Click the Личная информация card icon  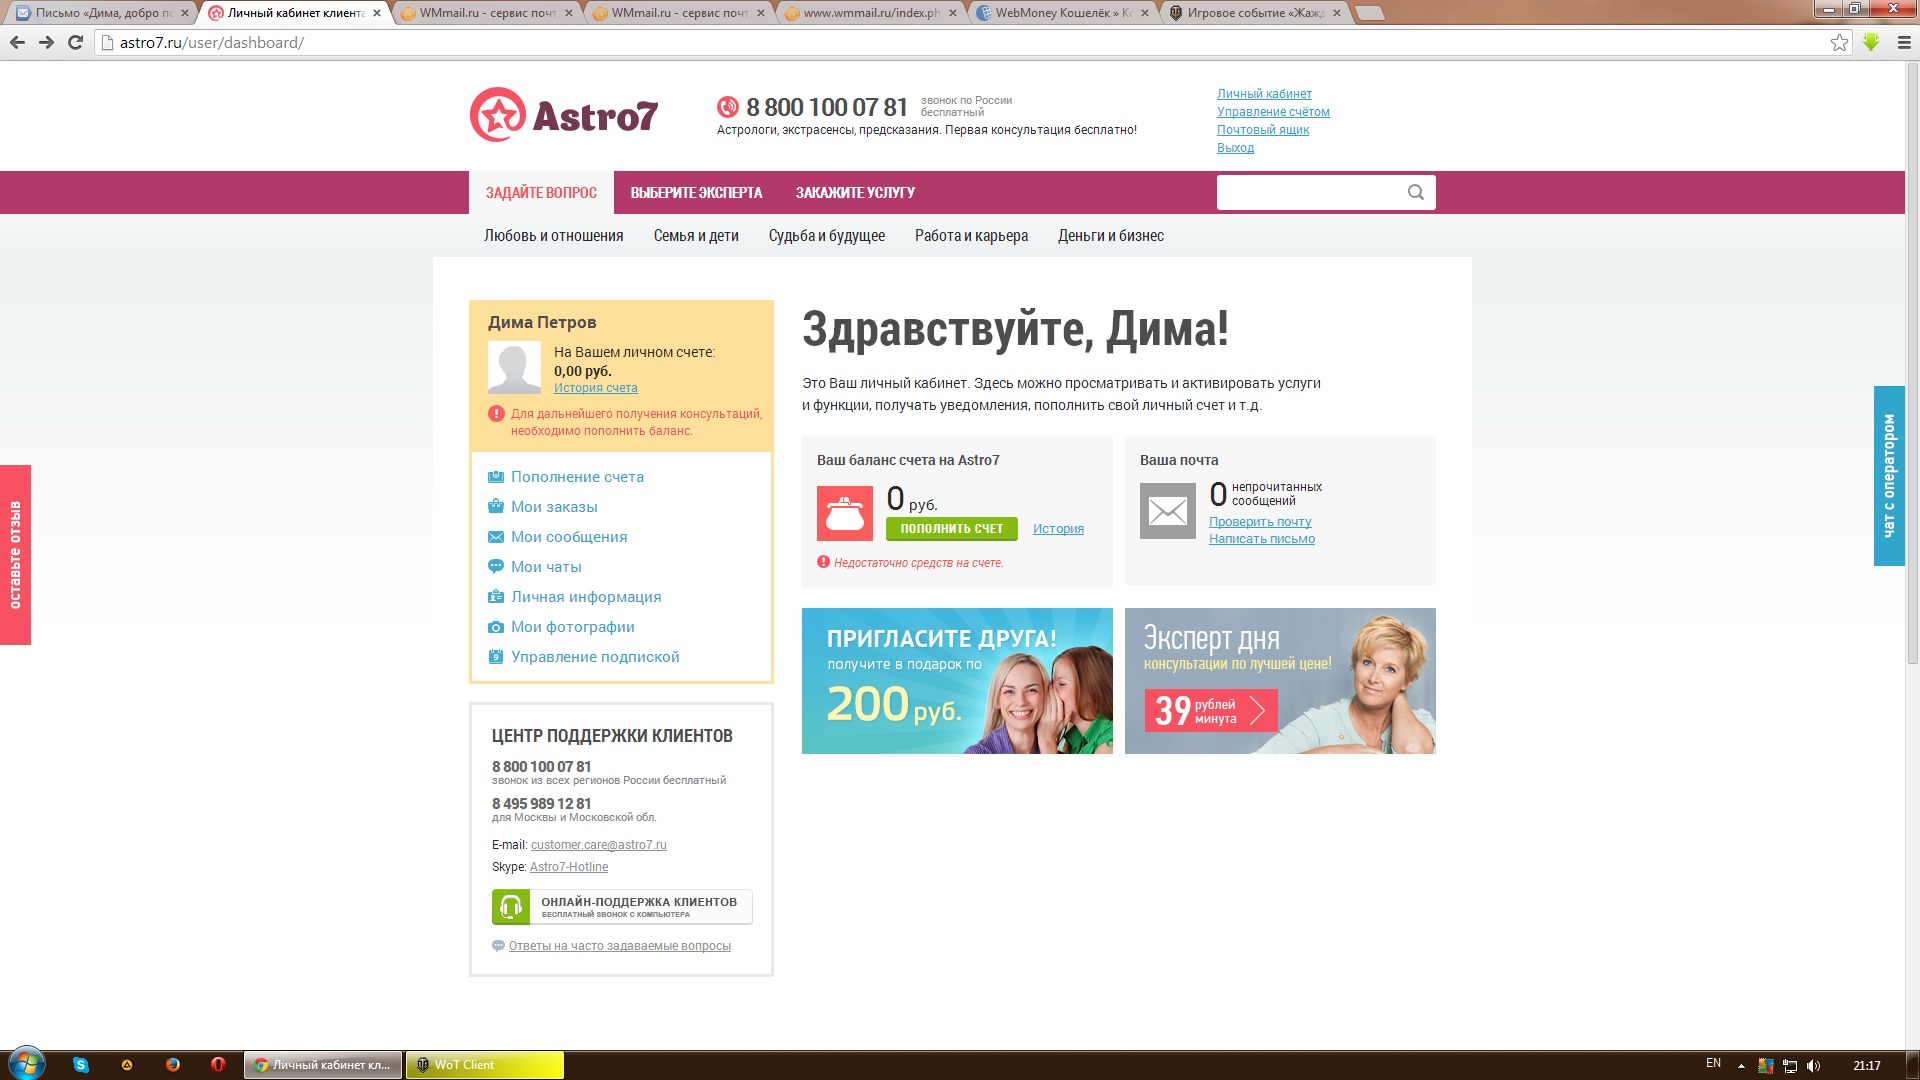496,597
